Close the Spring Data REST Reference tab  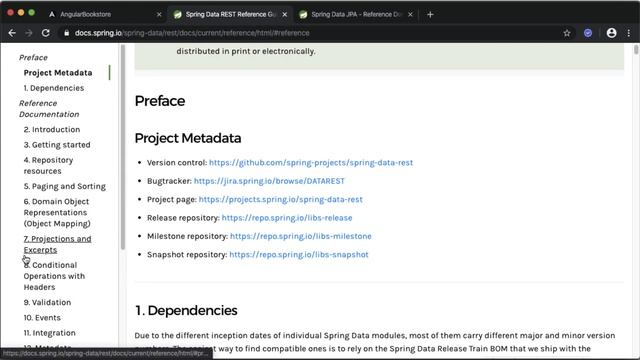(285, 15)
